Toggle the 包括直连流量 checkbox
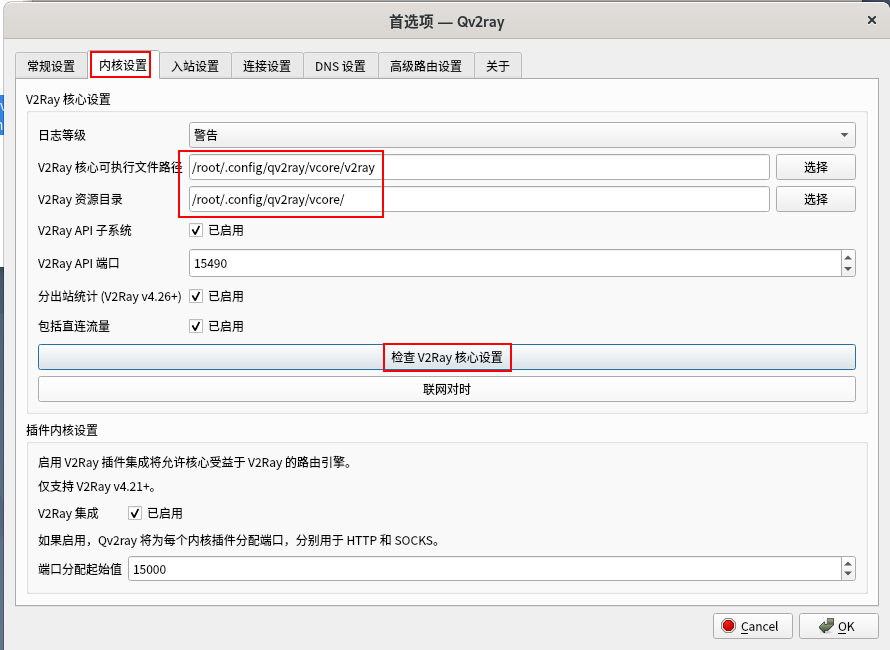890x650 pixels. (x=196, y=326)
